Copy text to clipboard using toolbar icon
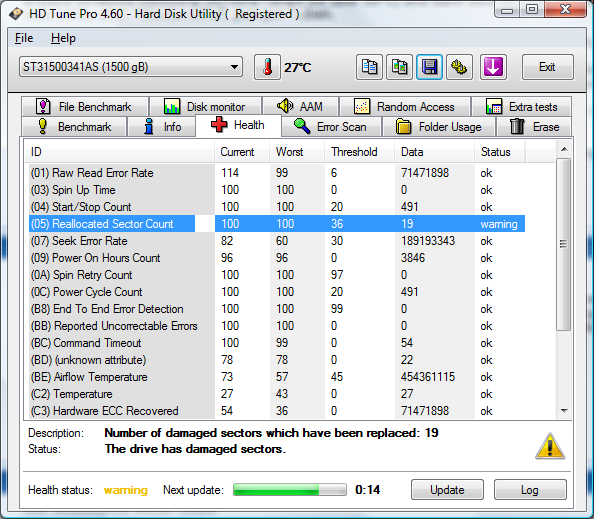 tap(369, 67)
